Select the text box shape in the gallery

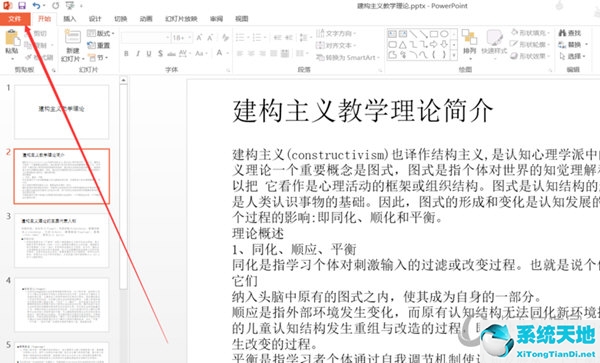coord(392,34)
